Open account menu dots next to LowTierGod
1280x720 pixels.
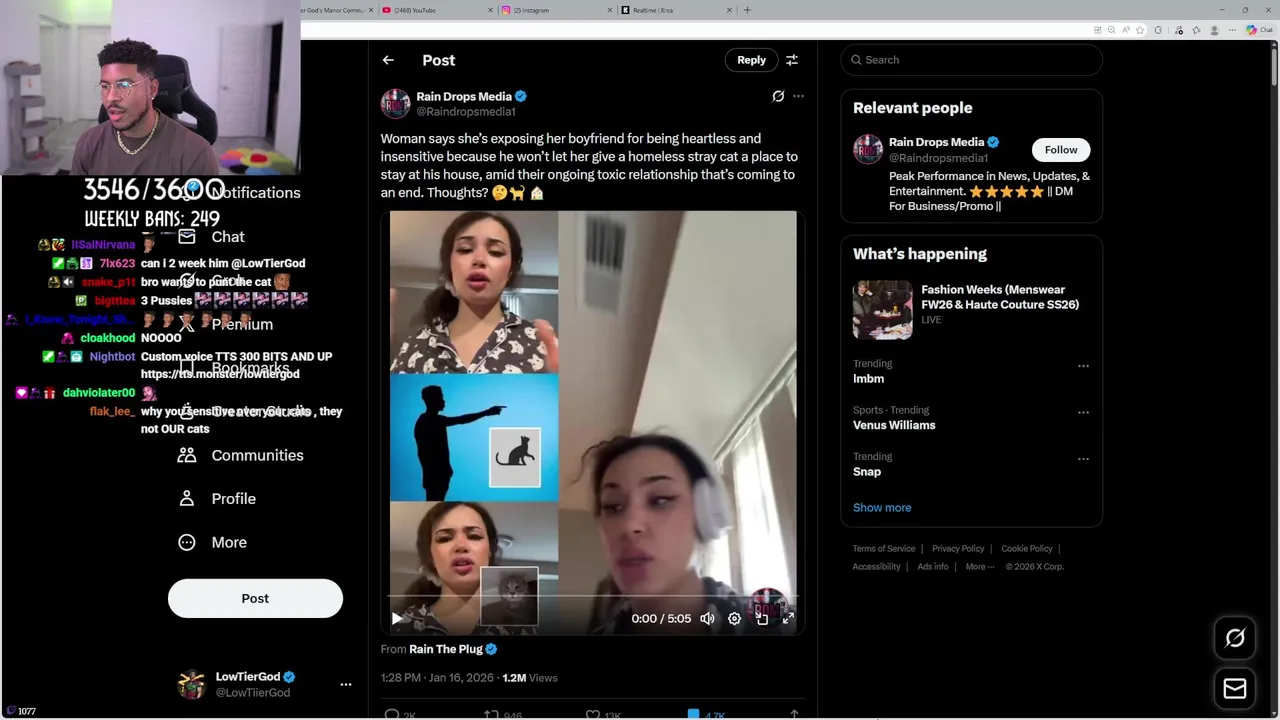point(346,684)
